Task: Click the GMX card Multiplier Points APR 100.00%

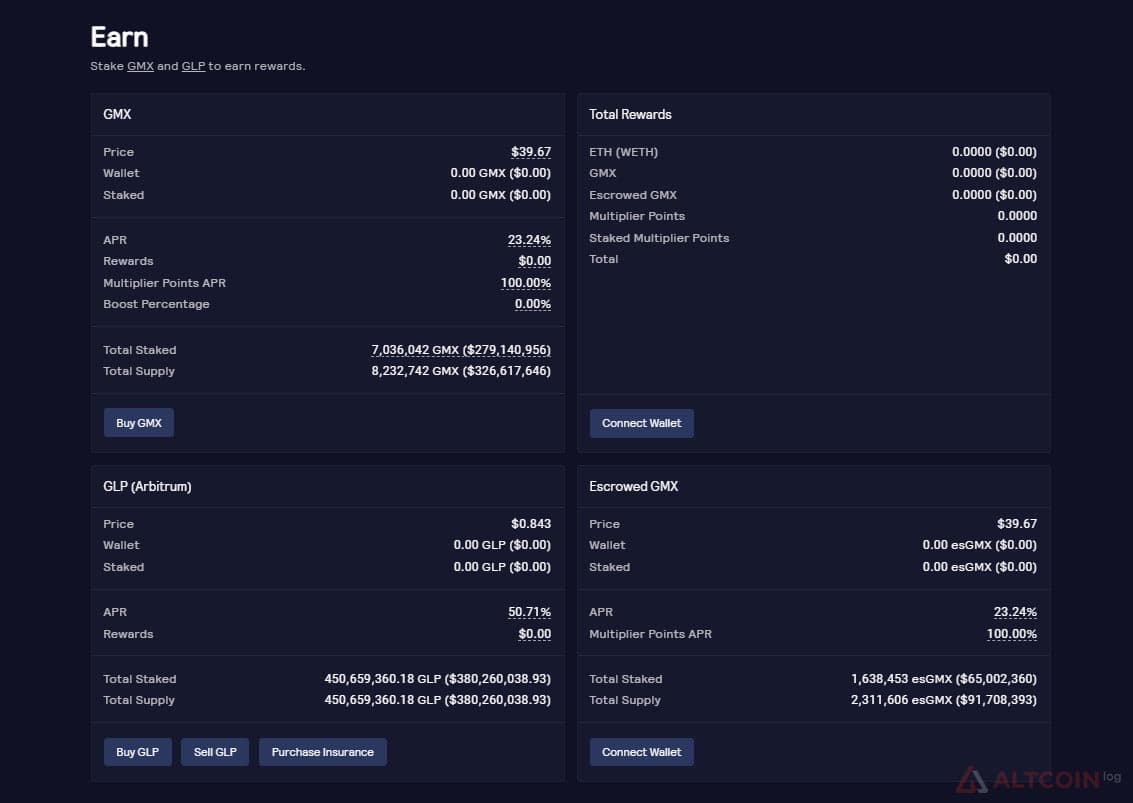Action: coord(525,283)
